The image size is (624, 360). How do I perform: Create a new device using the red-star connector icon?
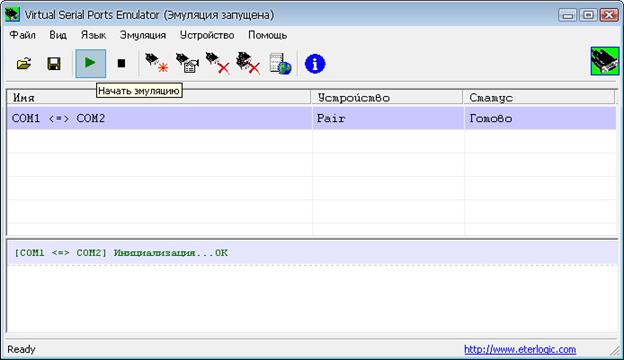(156, 63)
